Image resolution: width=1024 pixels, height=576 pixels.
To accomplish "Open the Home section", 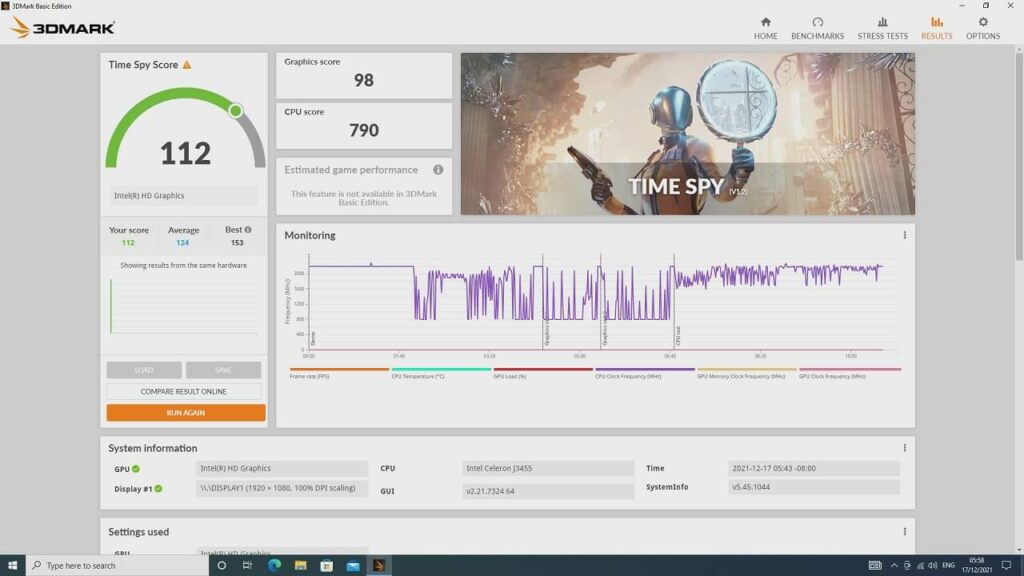I will point(765,28).
